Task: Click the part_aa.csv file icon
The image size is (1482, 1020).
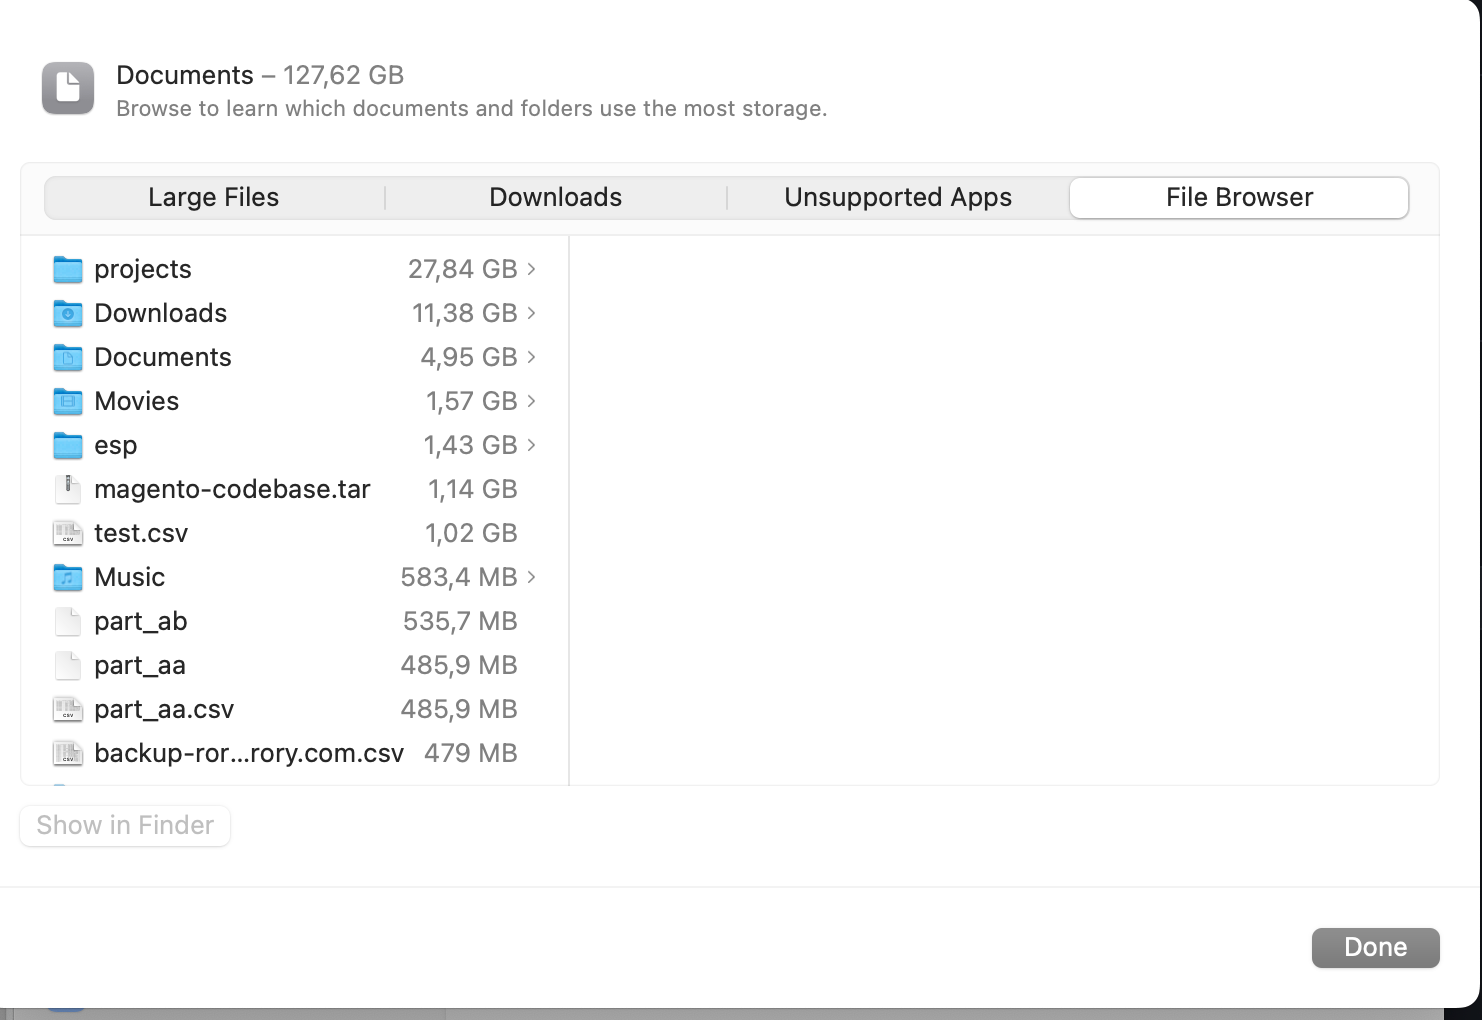Action: 67,709
